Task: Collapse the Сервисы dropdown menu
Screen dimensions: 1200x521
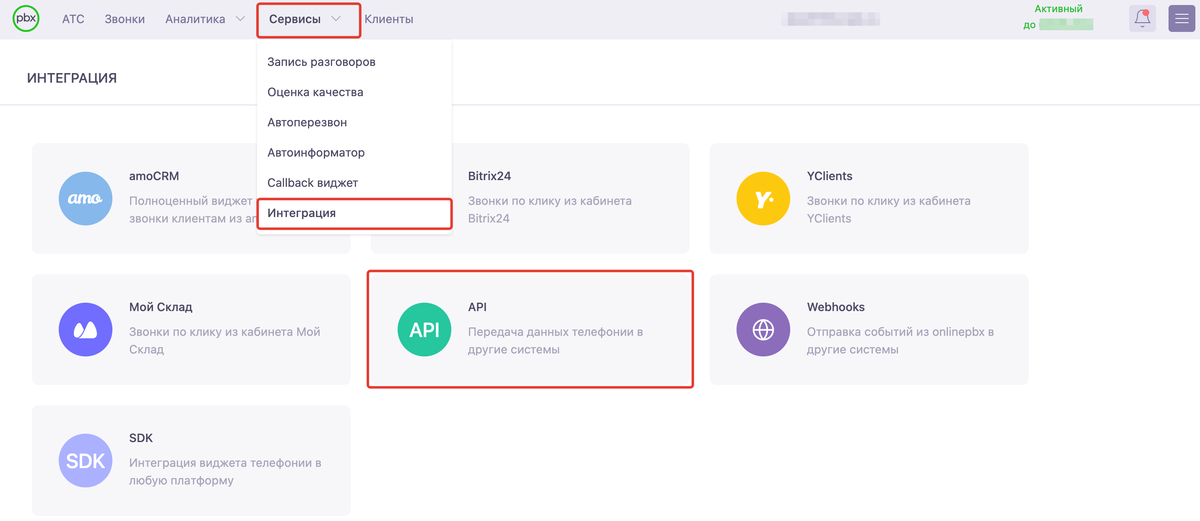Action: [308, 19]
